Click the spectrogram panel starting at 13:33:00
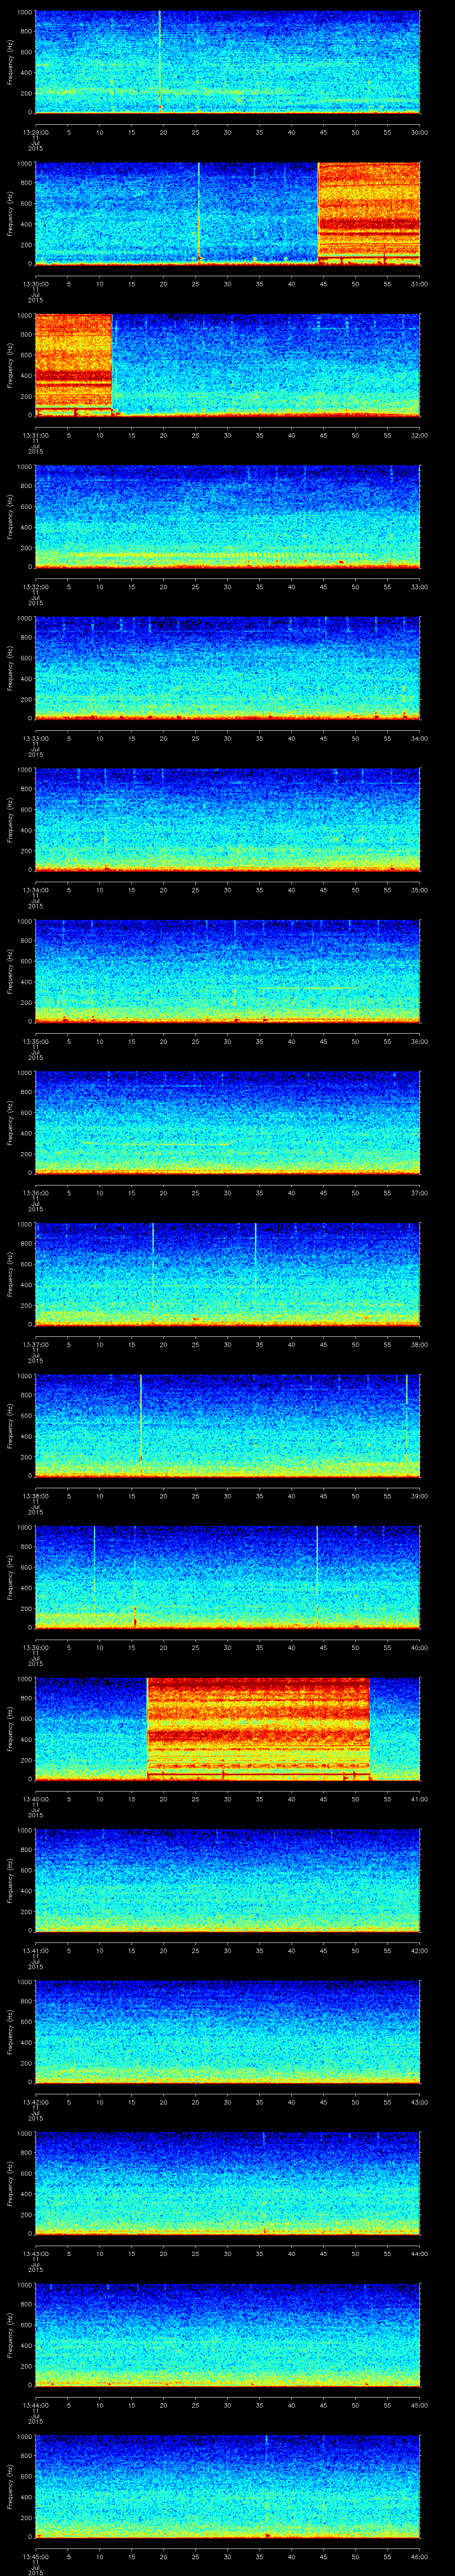The image size is (455, 2576). click(x=227, y=668)
